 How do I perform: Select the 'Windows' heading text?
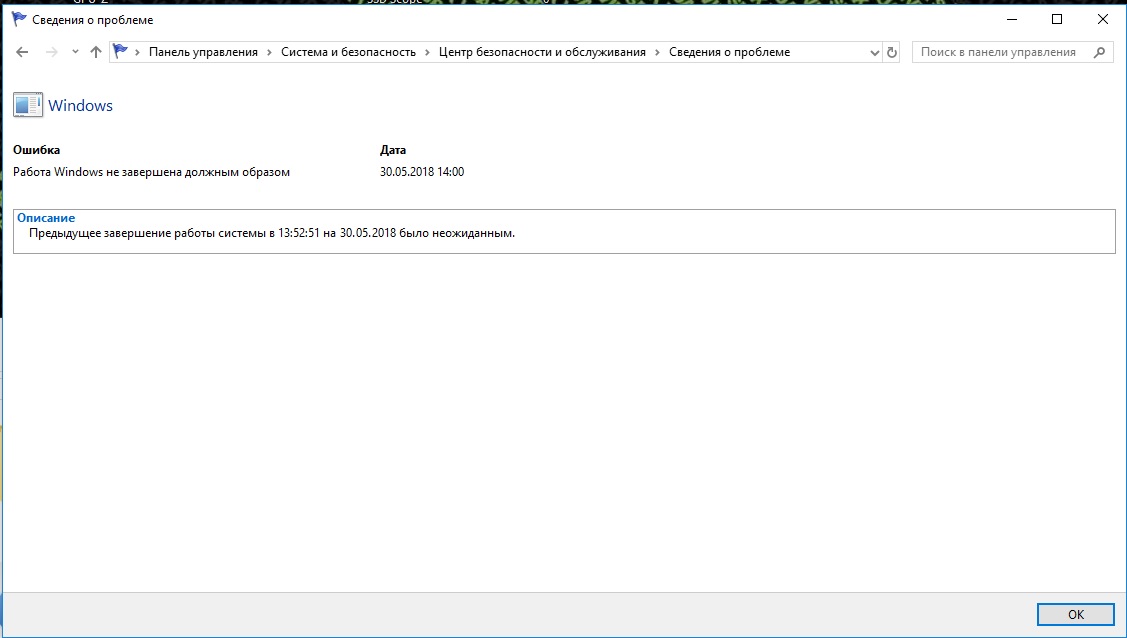pos(80,106)
